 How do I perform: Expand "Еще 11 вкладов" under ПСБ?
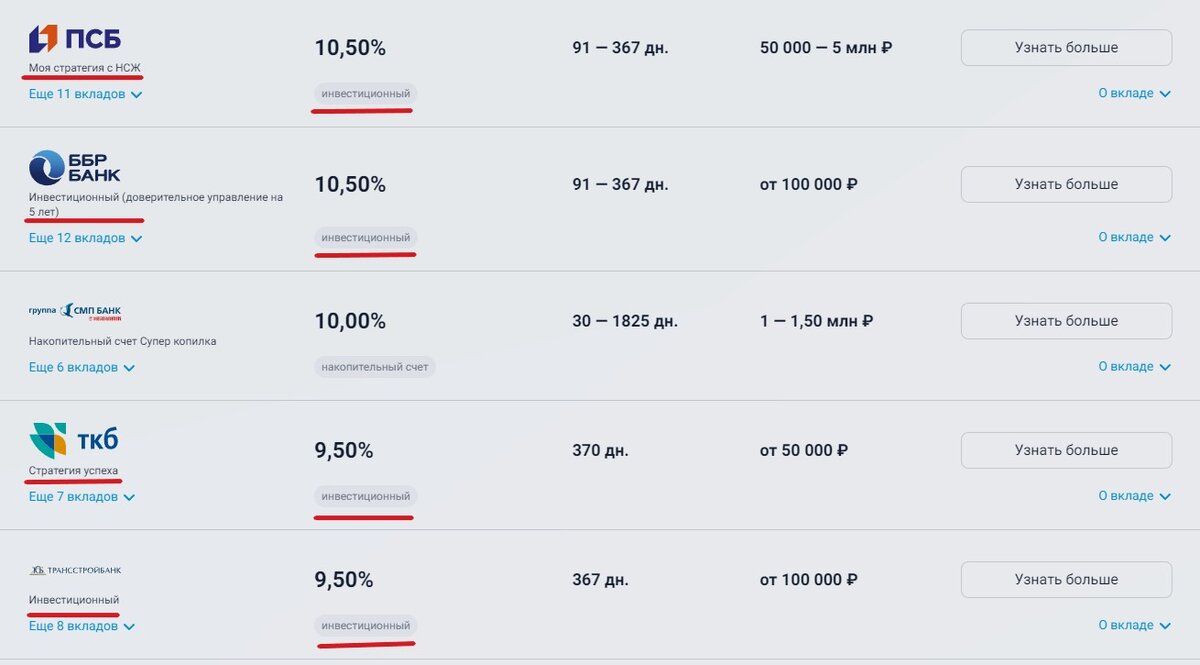(x=86, y=94)
